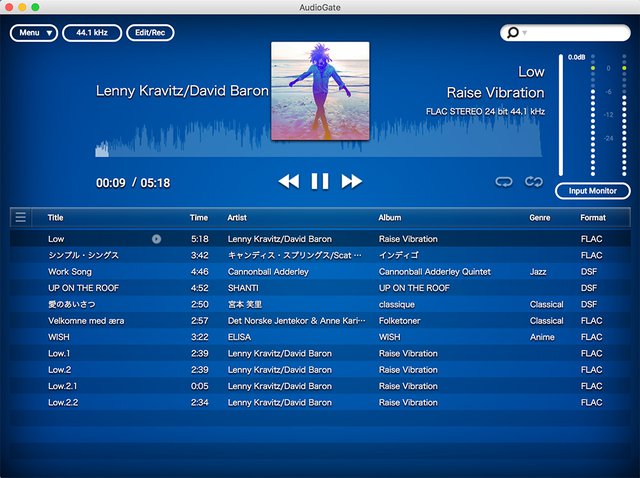Click the Det Norske Jentekor artist cell
Viewport: 640px width, 478px height.
296,321
